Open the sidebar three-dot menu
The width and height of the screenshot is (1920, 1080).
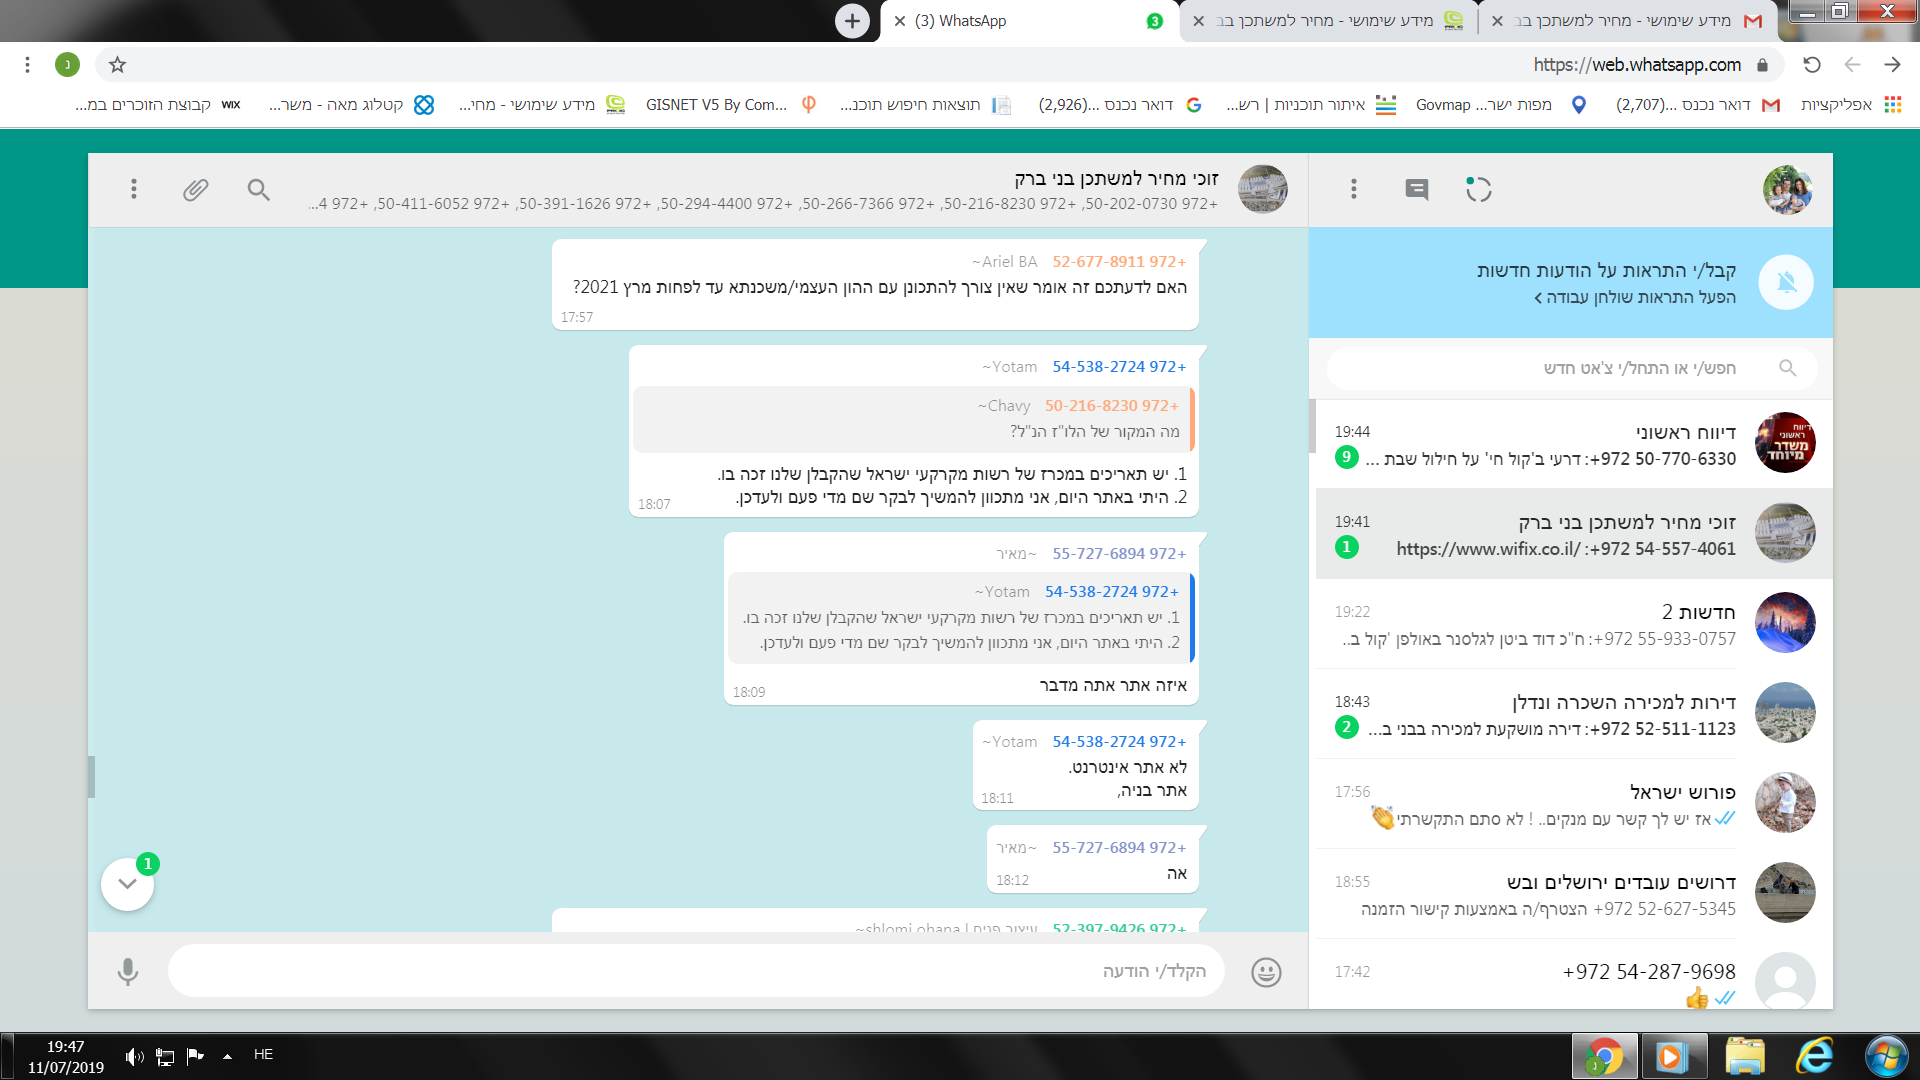(1353, 189)
